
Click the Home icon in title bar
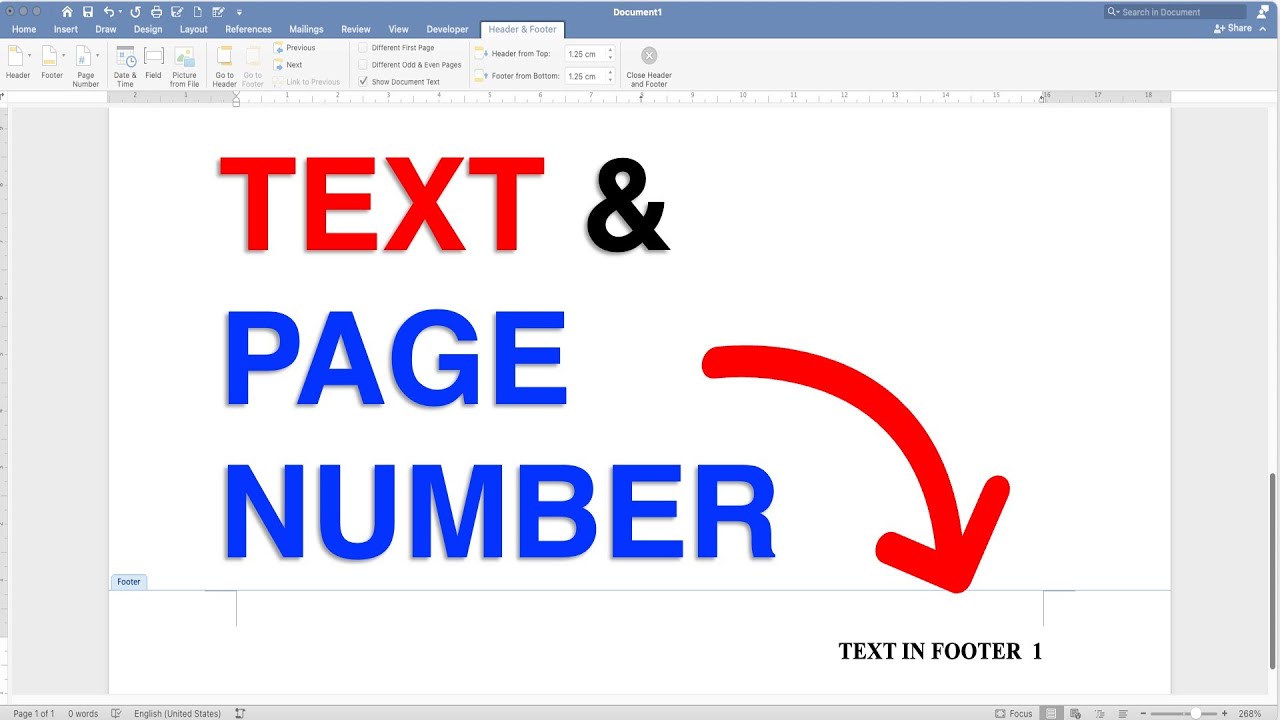tap(67, 12)
